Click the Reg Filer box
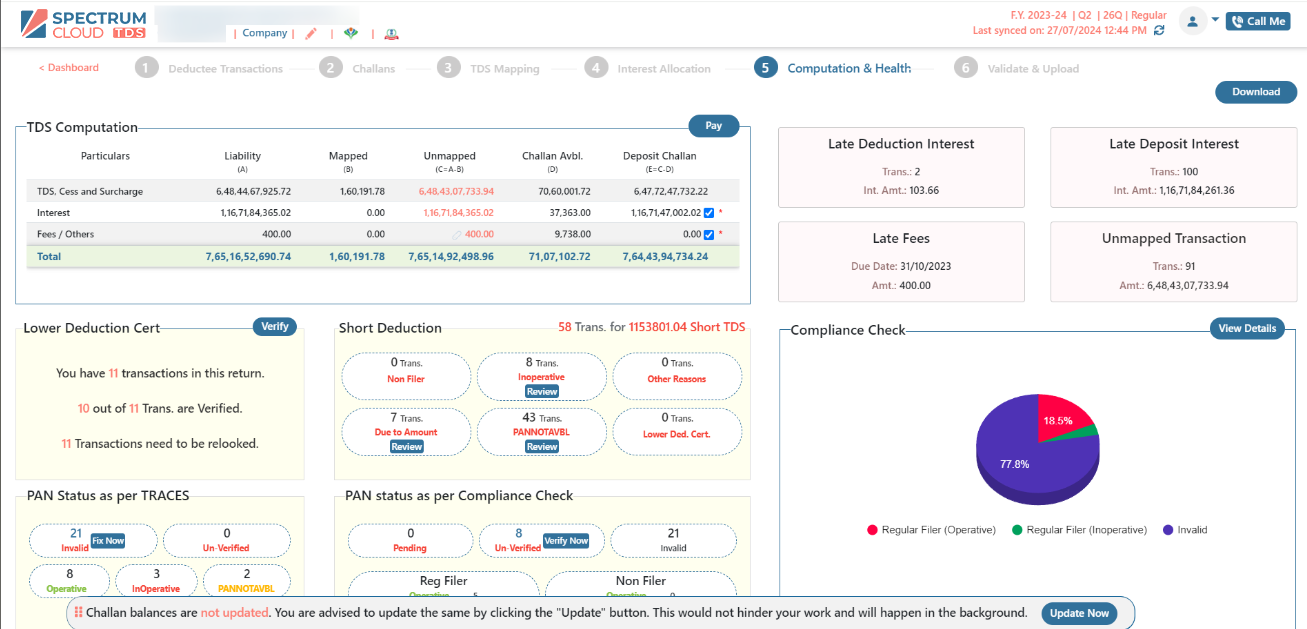Viewport: 1307px width, 629px height. pyautogui.click(x=443, y=585)
